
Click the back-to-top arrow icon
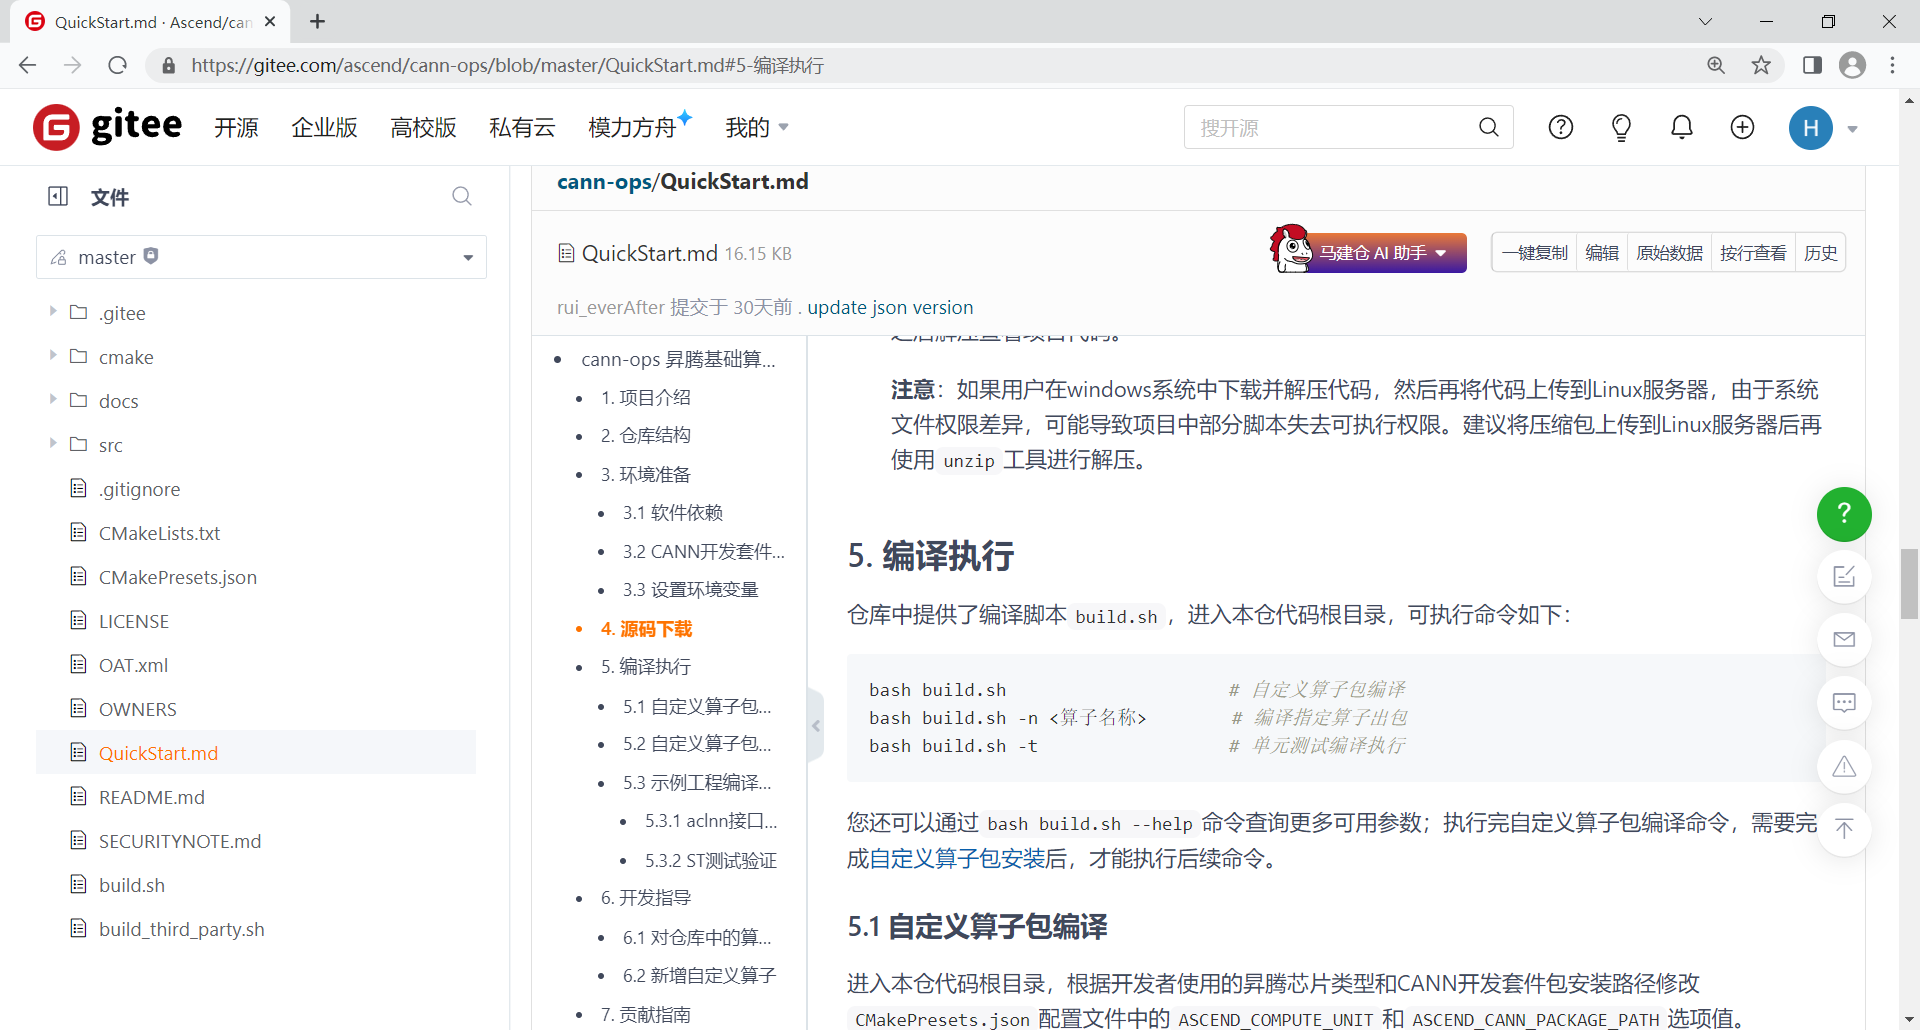pos(1844,829)
